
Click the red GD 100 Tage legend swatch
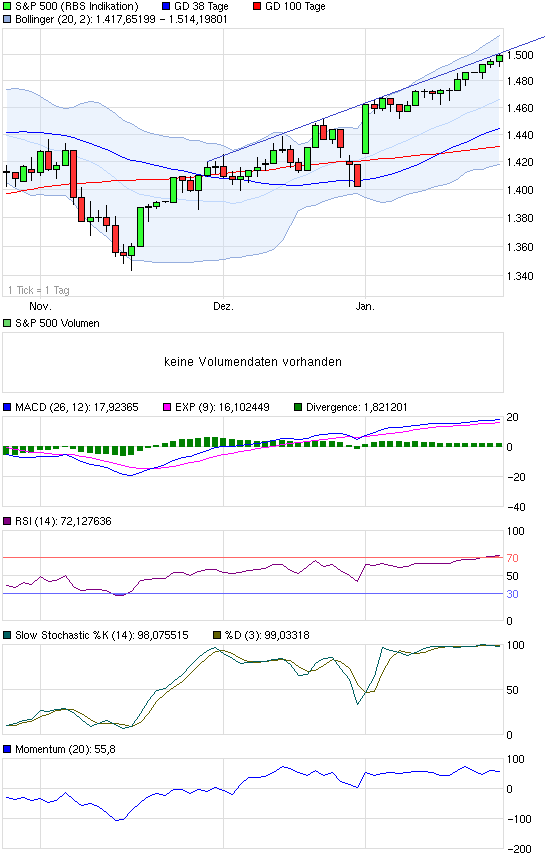coord(257,7)
